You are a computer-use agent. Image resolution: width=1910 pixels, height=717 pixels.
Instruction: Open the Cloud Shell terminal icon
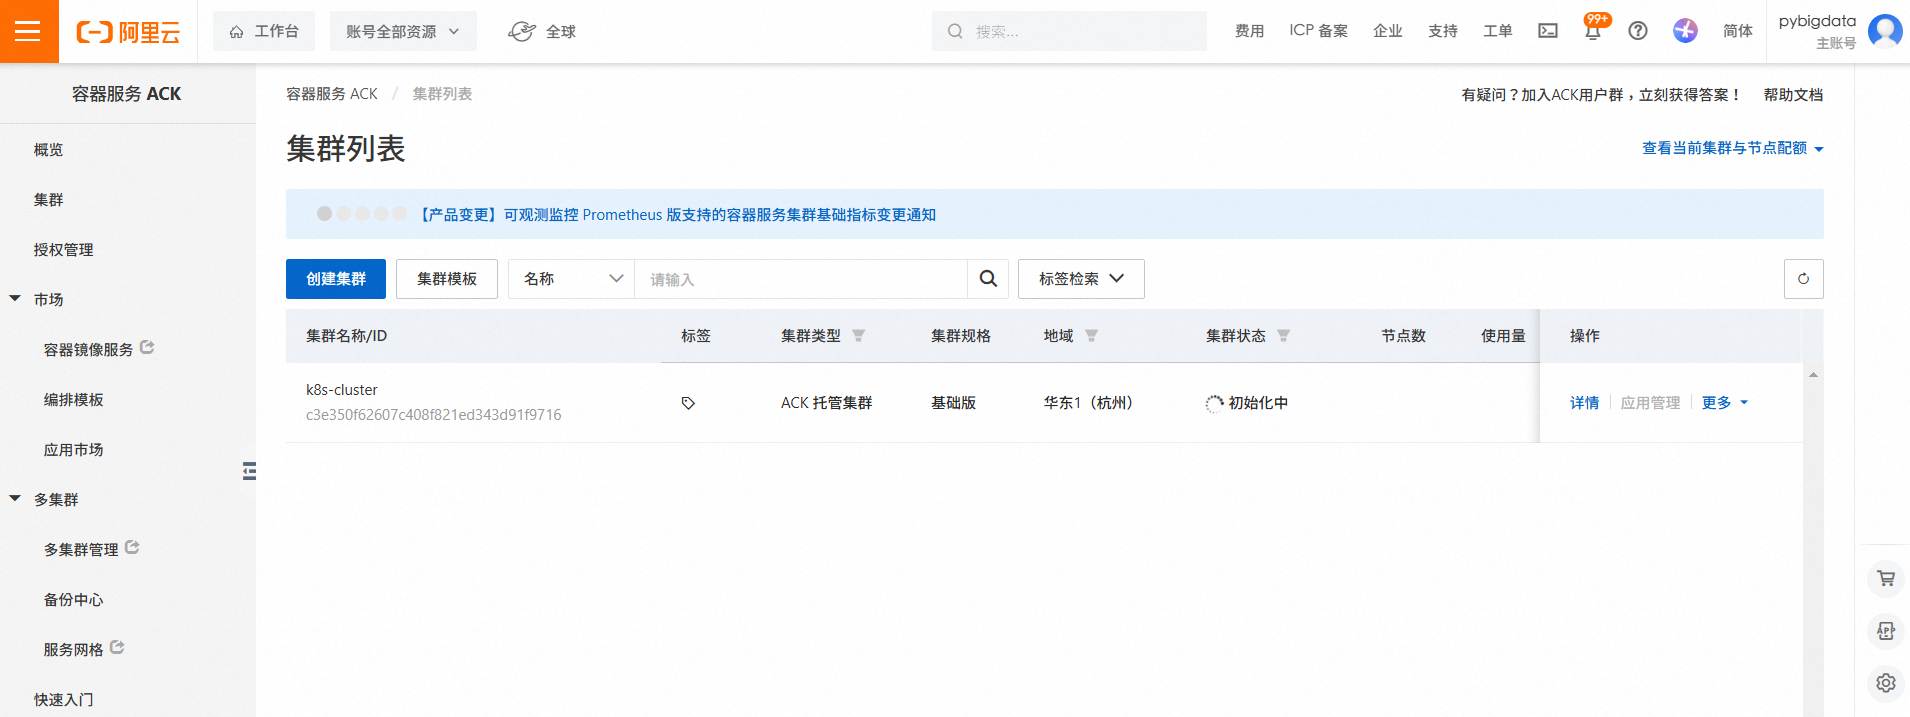click(1548, 31)
